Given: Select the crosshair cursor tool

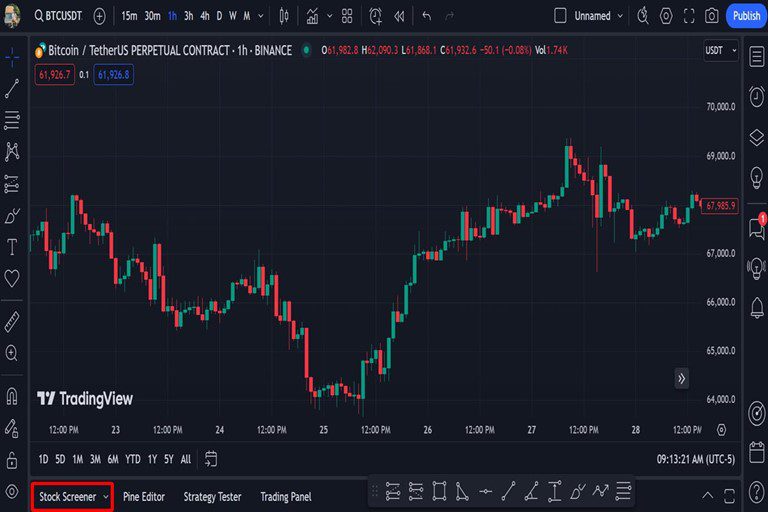Looking at the screenshot, I should click(12, 57).
